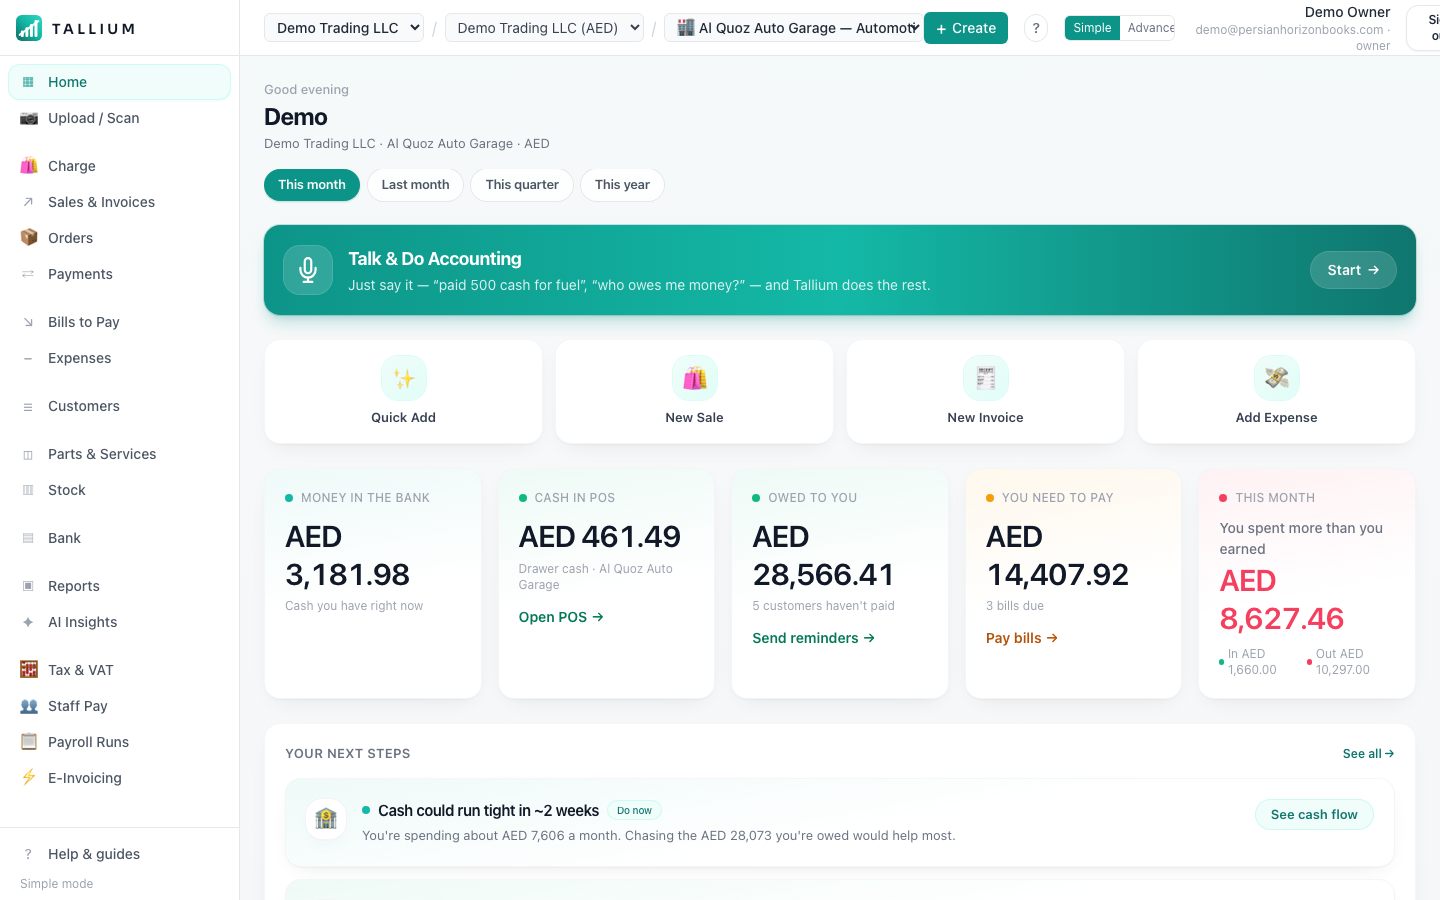Select the Last month period tab

(x=415, y=185)
